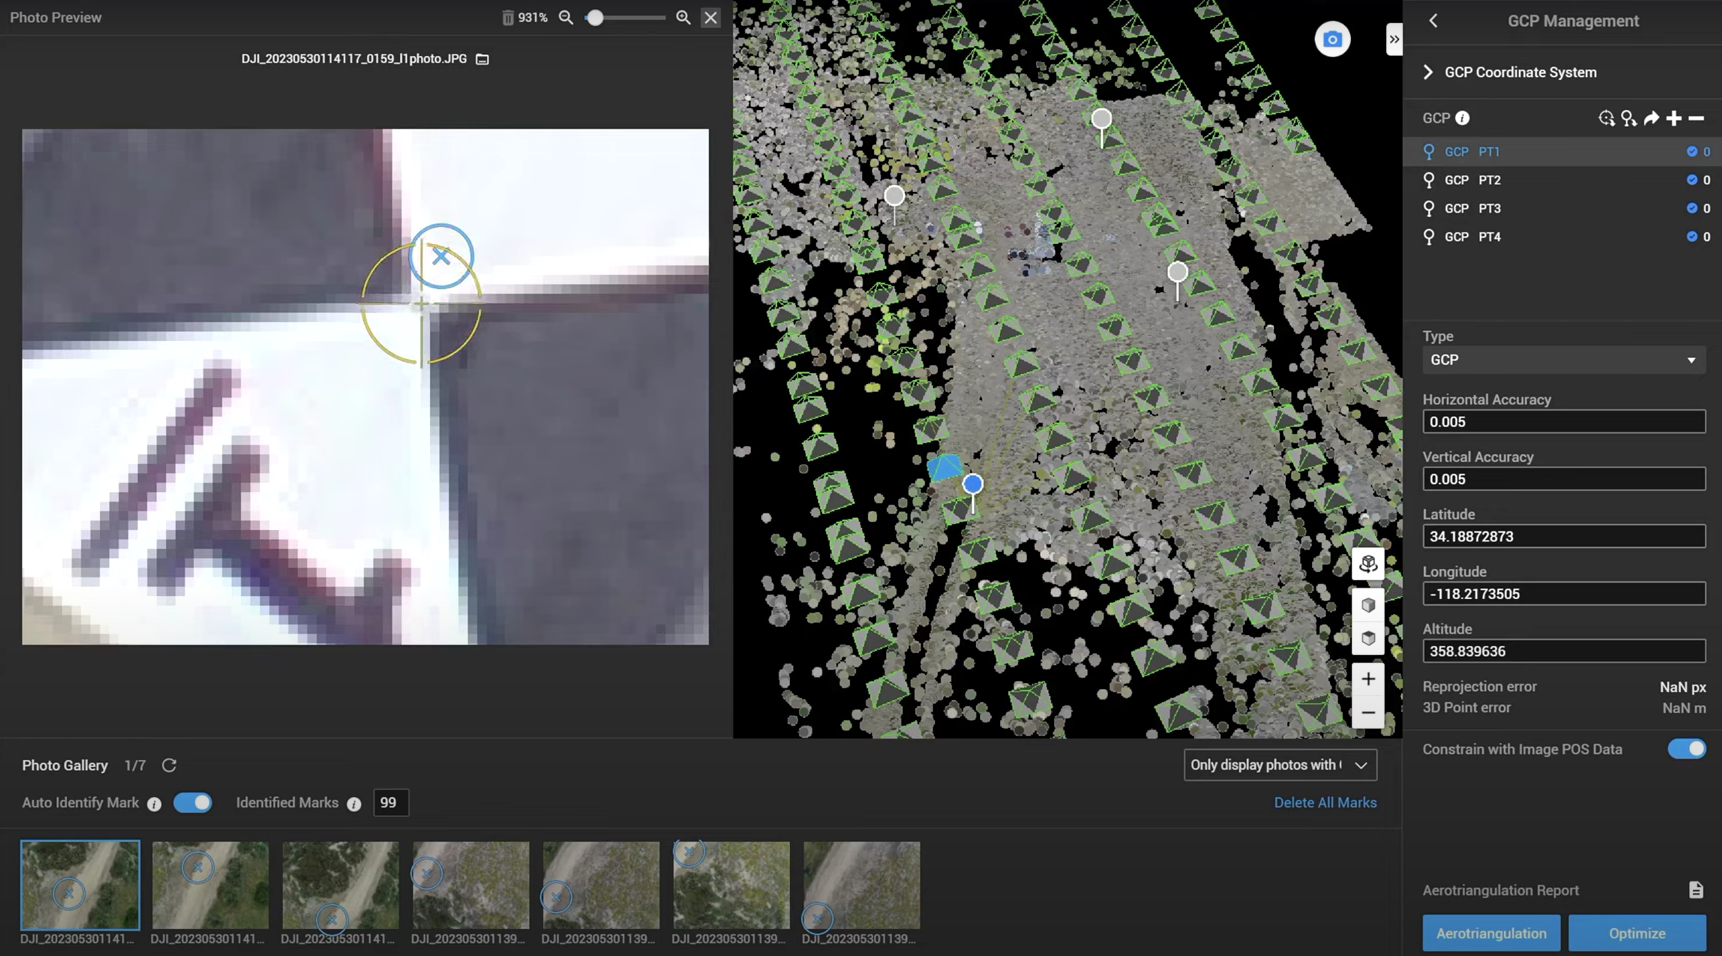Click Delete All Marks link
The width and height of the screenshot is (1722, 956).
coord(1325,803)
